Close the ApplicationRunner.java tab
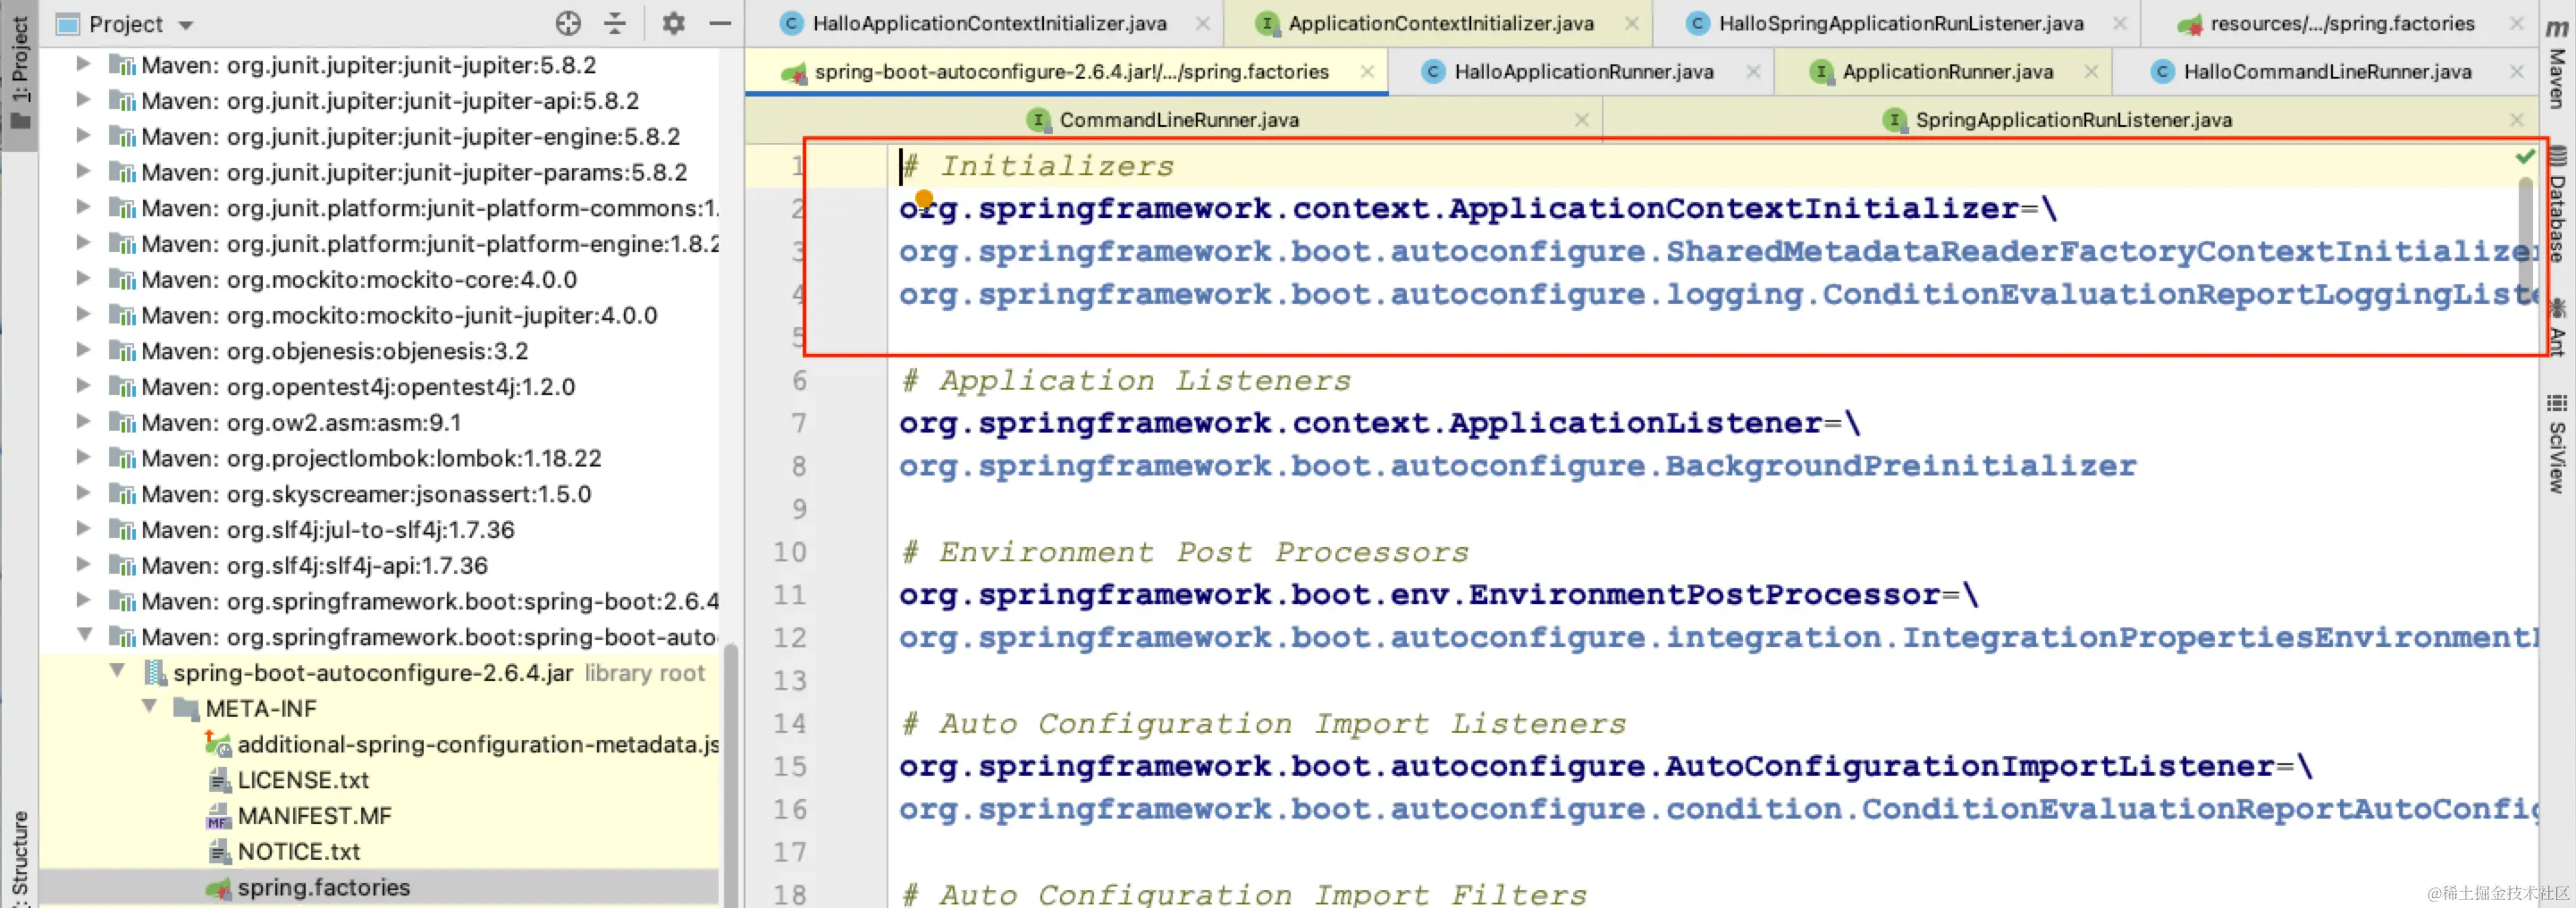The image size is (2576, 908). [x=2091, y=72]
